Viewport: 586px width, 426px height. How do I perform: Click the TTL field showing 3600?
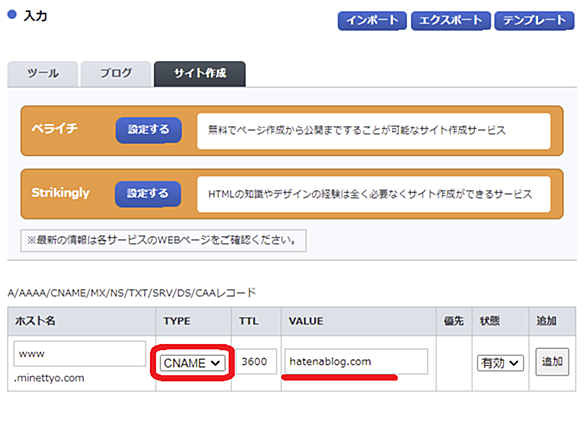point(256,361)
